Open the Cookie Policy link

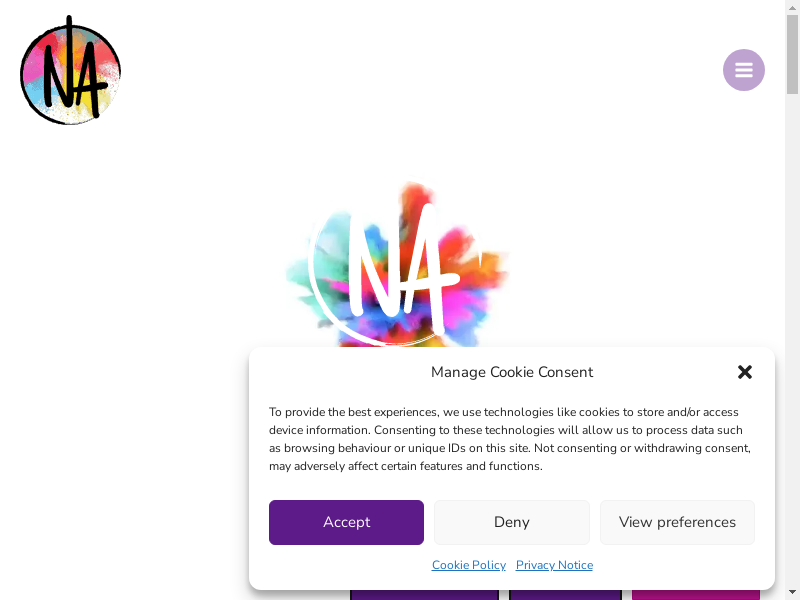tap(469, 565)
